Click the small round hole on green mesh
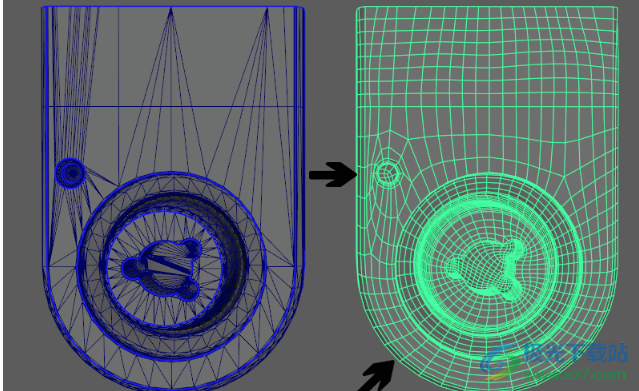This screenshot has width=639, height=391. click(x=387, y=174)
